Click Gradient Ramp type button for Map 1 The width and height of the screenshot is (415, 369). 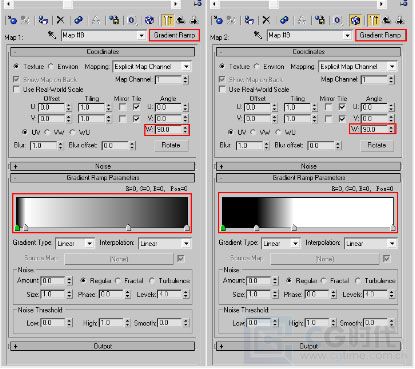point(174,35)
